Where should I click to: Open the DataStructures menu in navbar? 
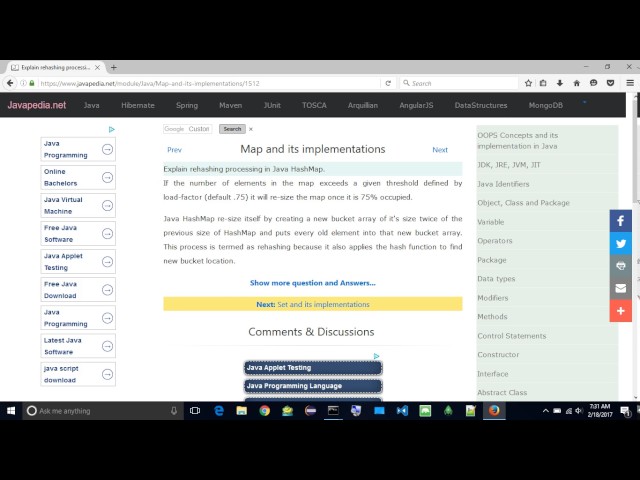click(481, 105)
